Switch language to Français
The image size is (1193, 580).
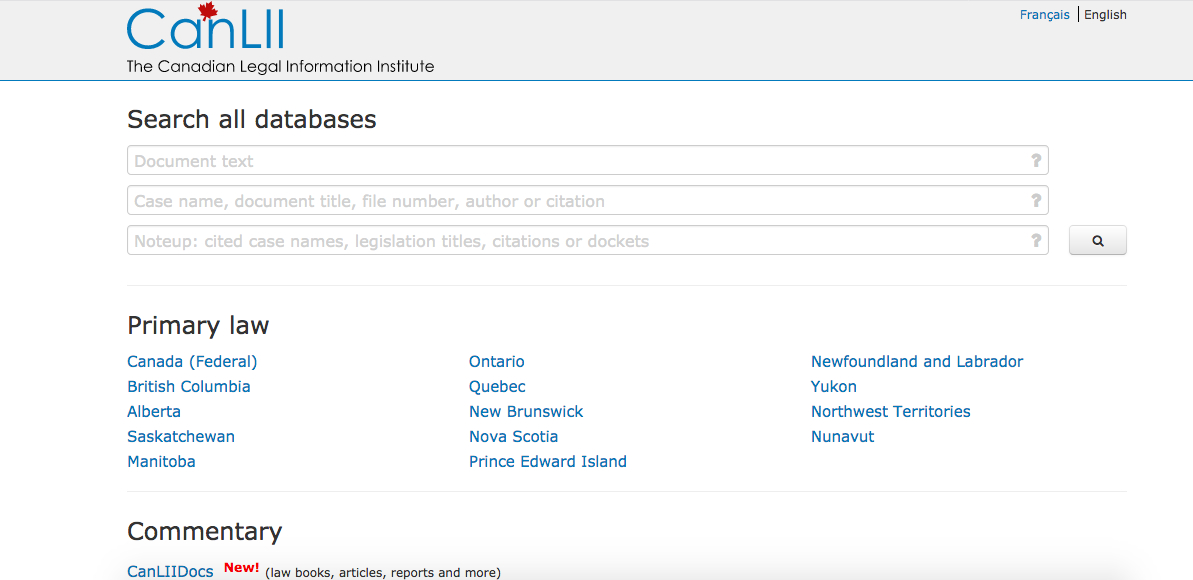(x=1044, y=15)
